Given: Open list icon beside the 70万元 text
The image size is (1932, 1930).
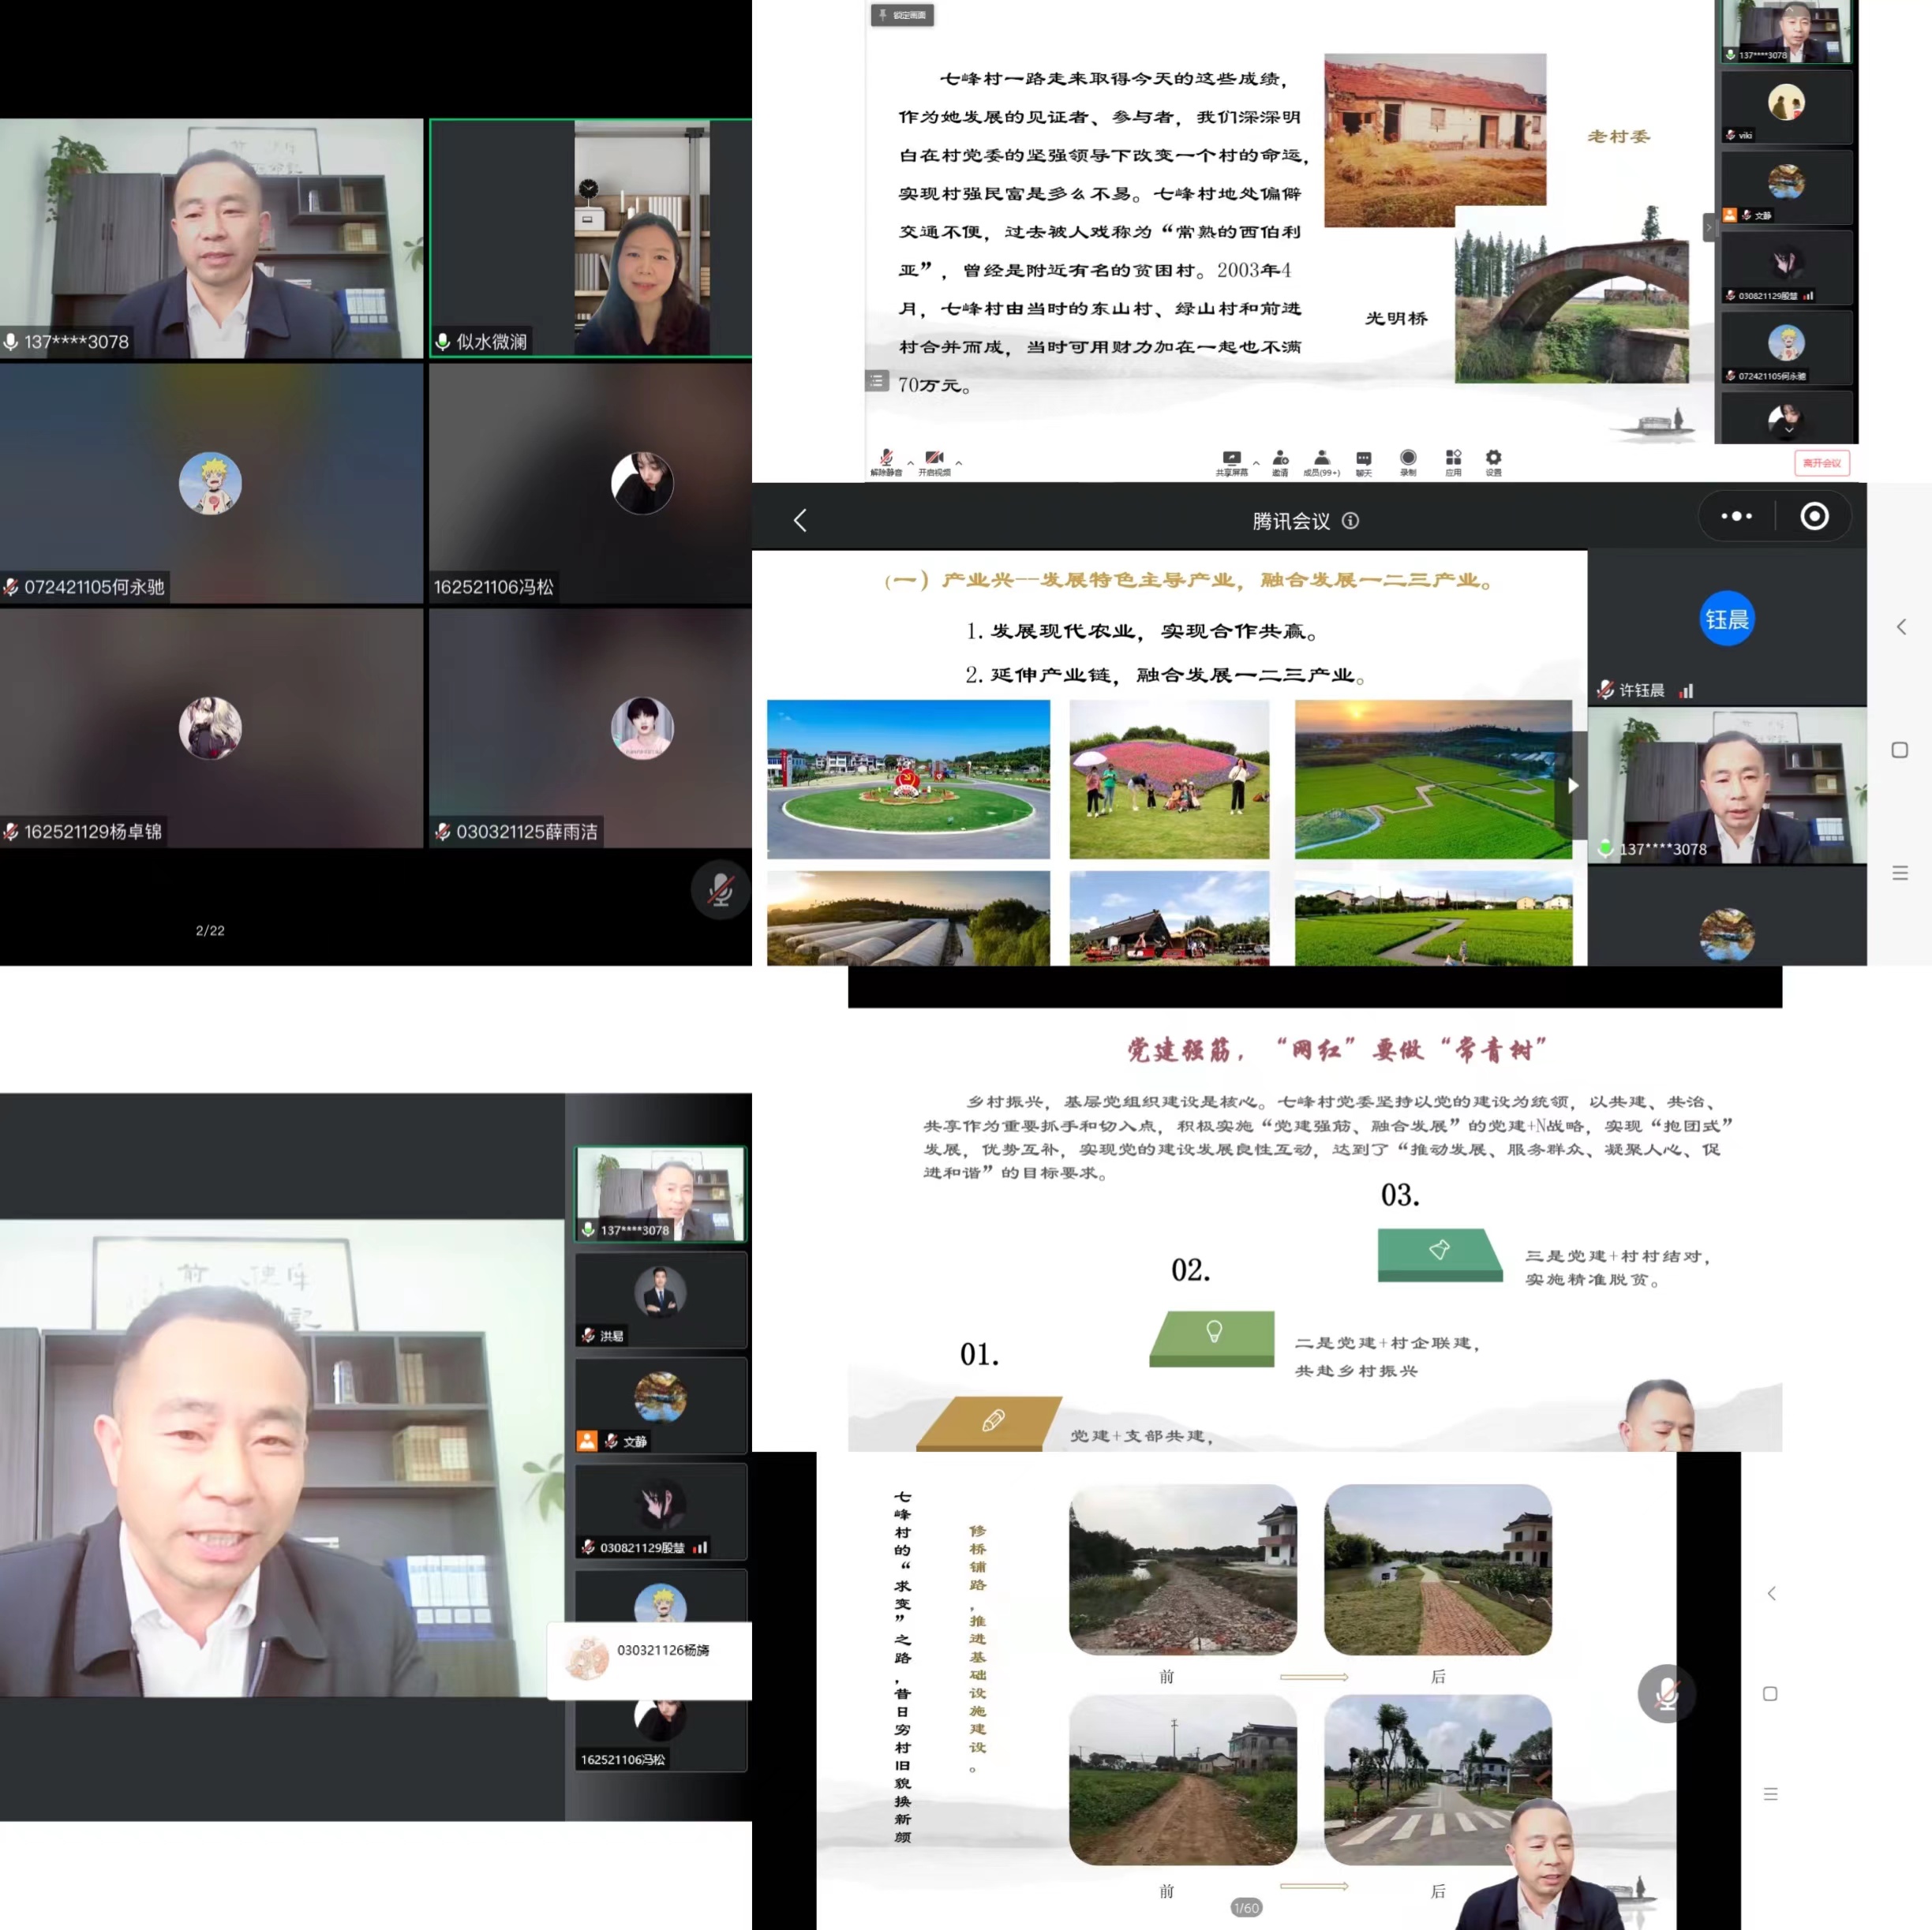Looking at the screenshot, I should pyautogui.click(x=876, y=381).
